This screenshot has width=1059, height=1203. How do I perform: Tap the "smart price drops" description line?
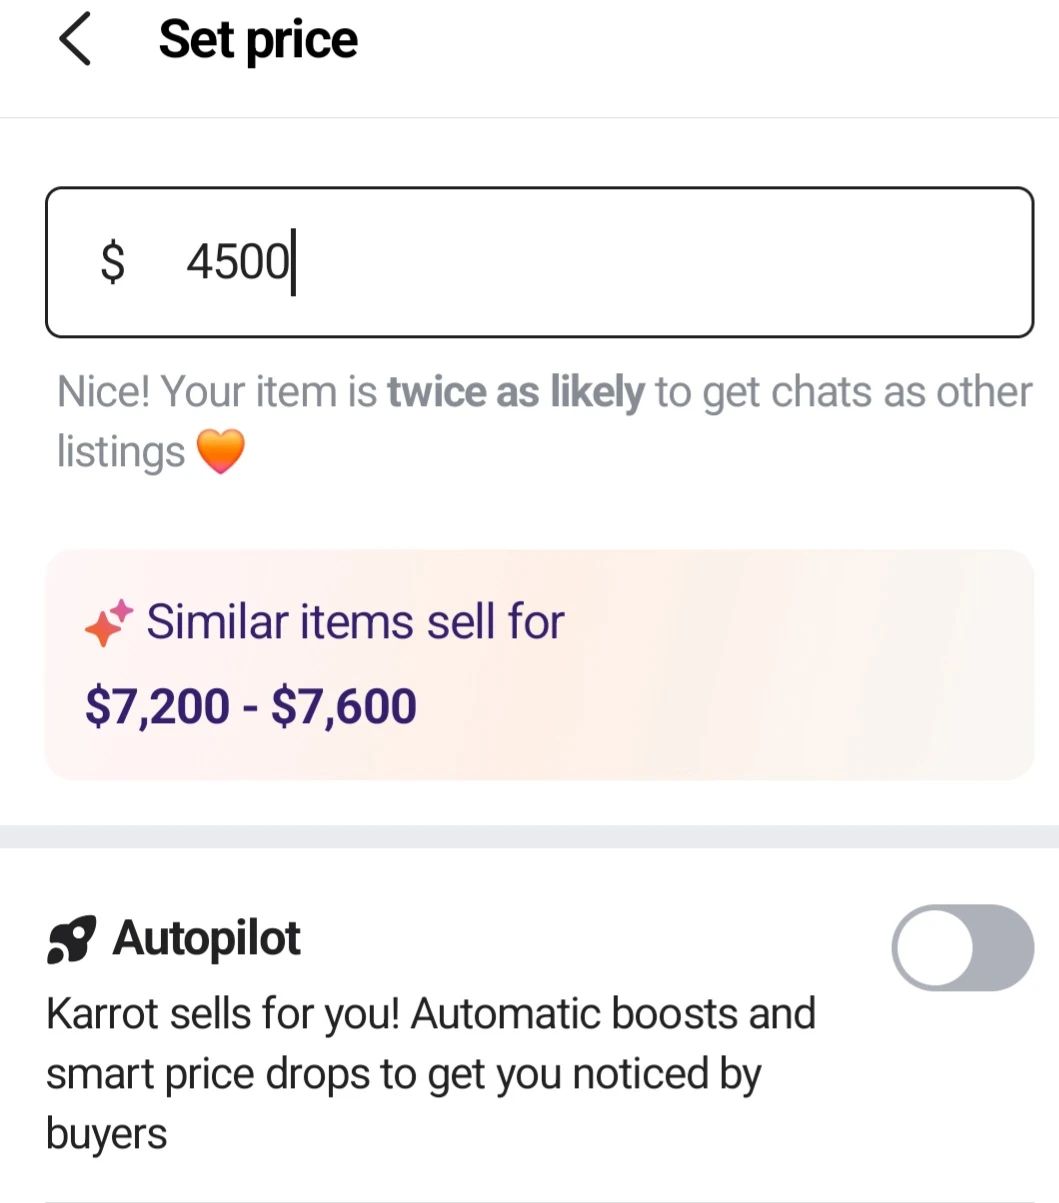(x=402, y=1074)
